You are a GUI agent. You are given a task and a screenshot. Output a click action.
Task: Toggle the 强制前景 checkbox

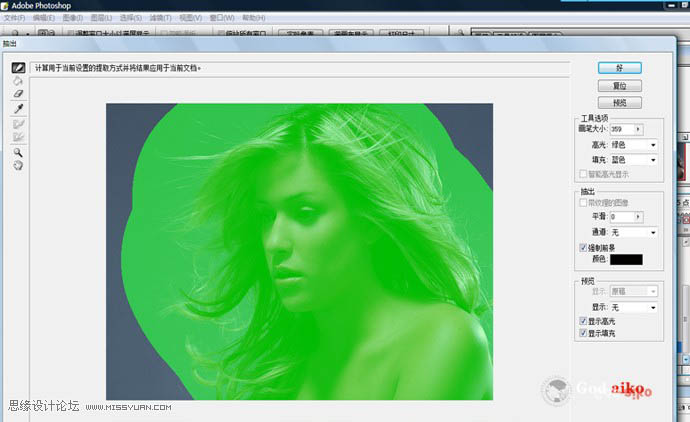click(x=583, y=246)
